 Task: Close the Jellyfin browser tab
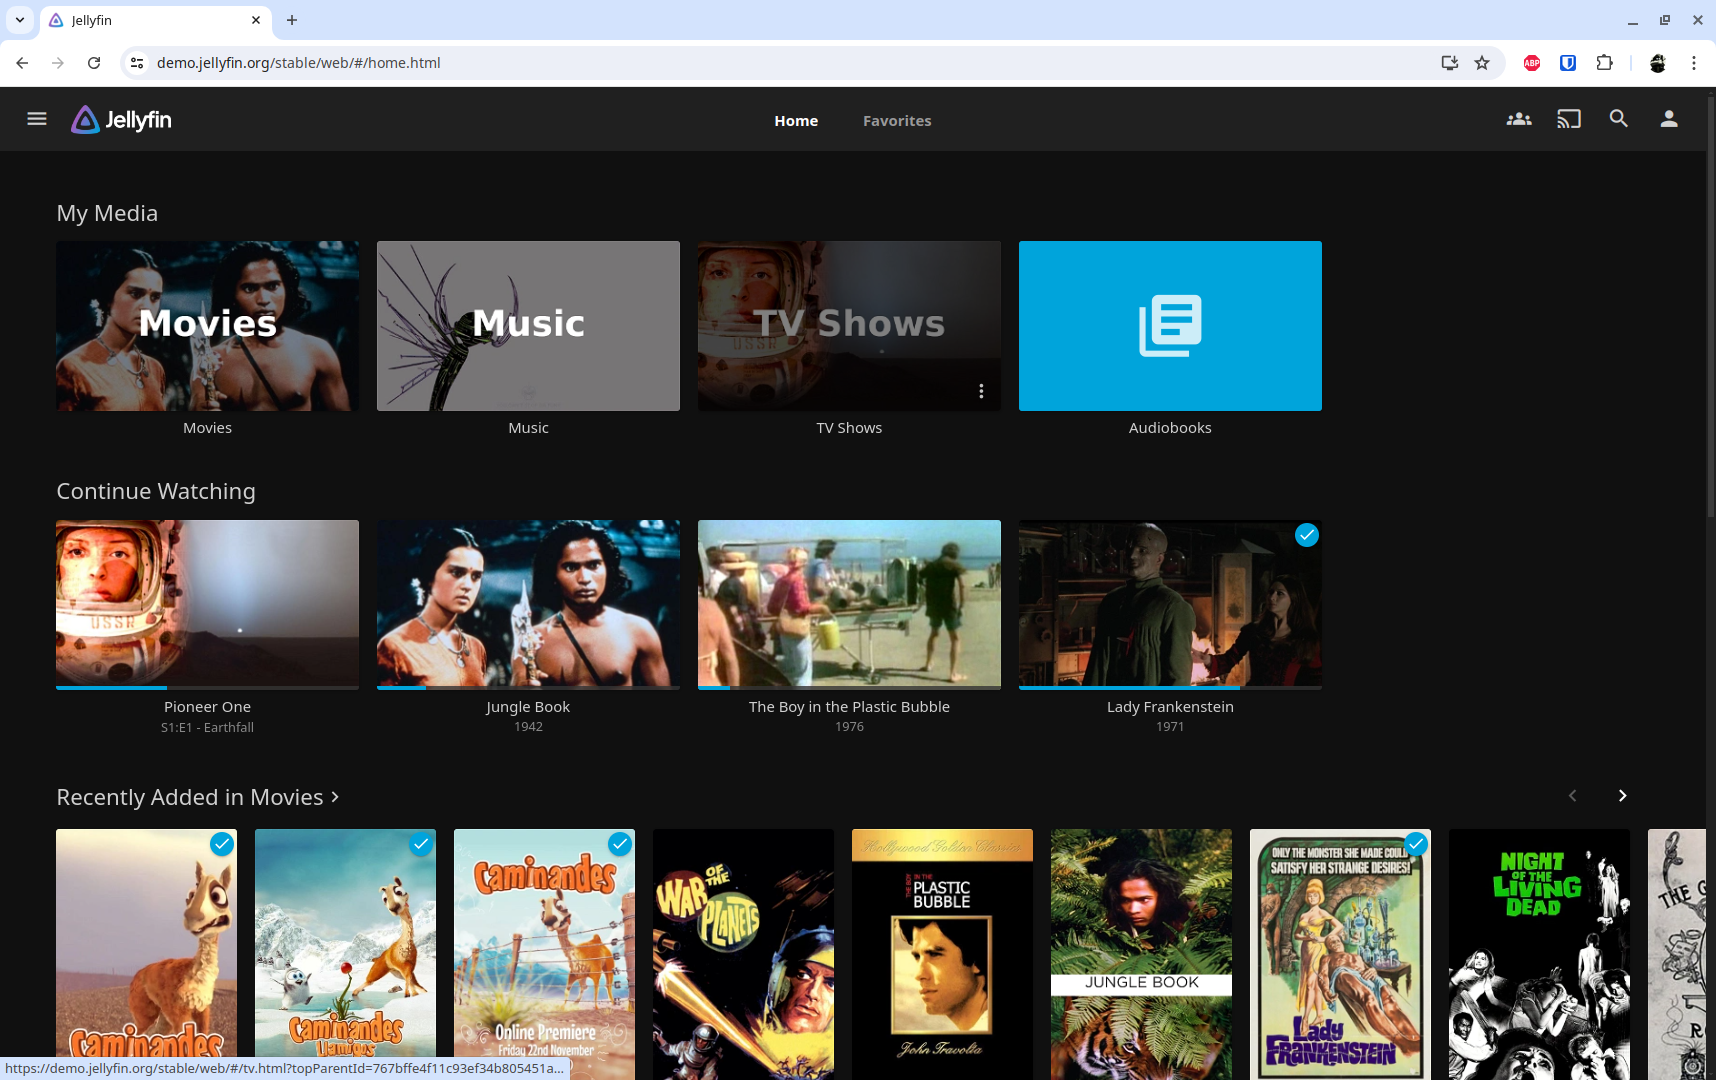(x=256, y=20)
